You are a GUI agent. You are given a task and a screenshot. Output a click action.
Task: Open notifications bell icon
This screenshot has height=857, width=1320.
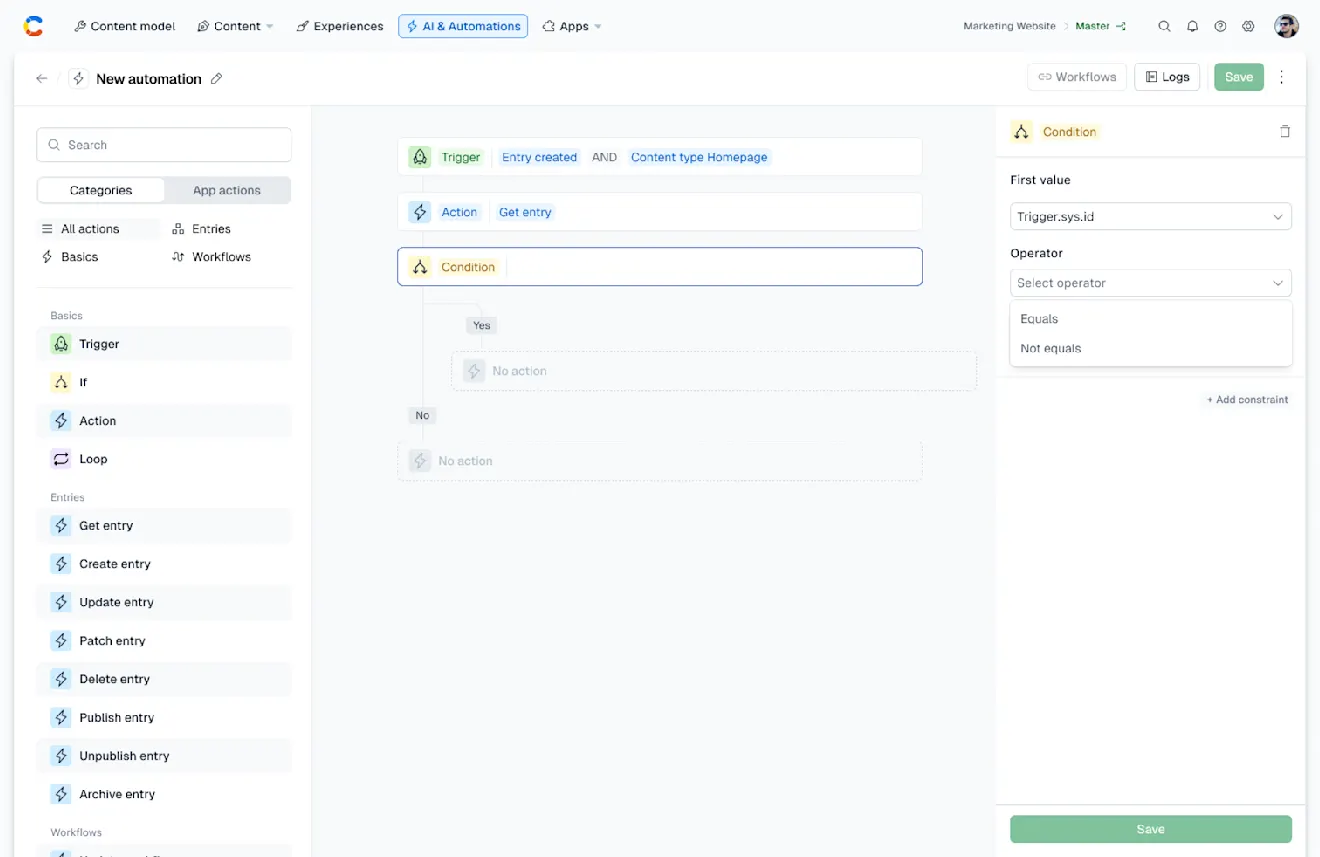[x=1192, y=27]
